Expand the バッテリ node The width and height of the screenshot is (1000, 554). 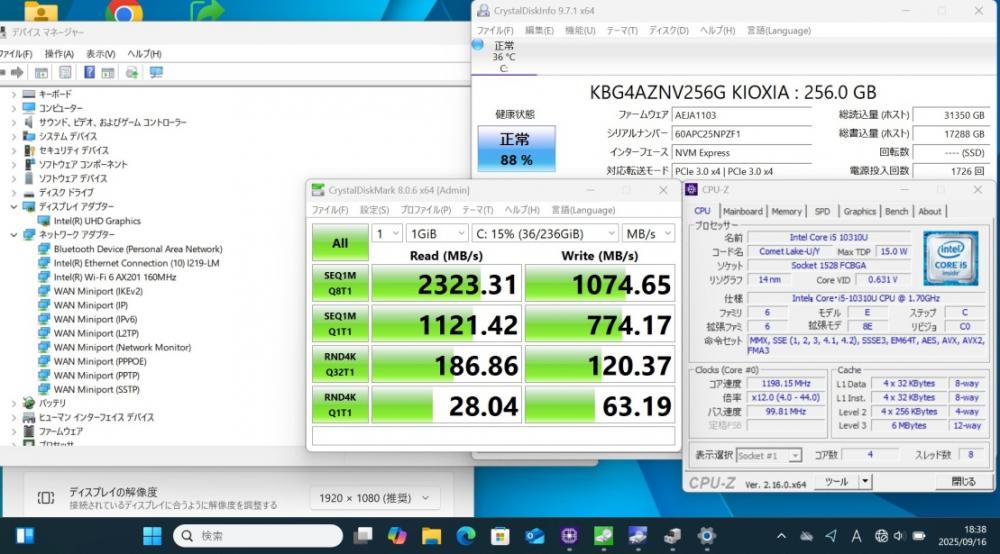click(13, 403)
